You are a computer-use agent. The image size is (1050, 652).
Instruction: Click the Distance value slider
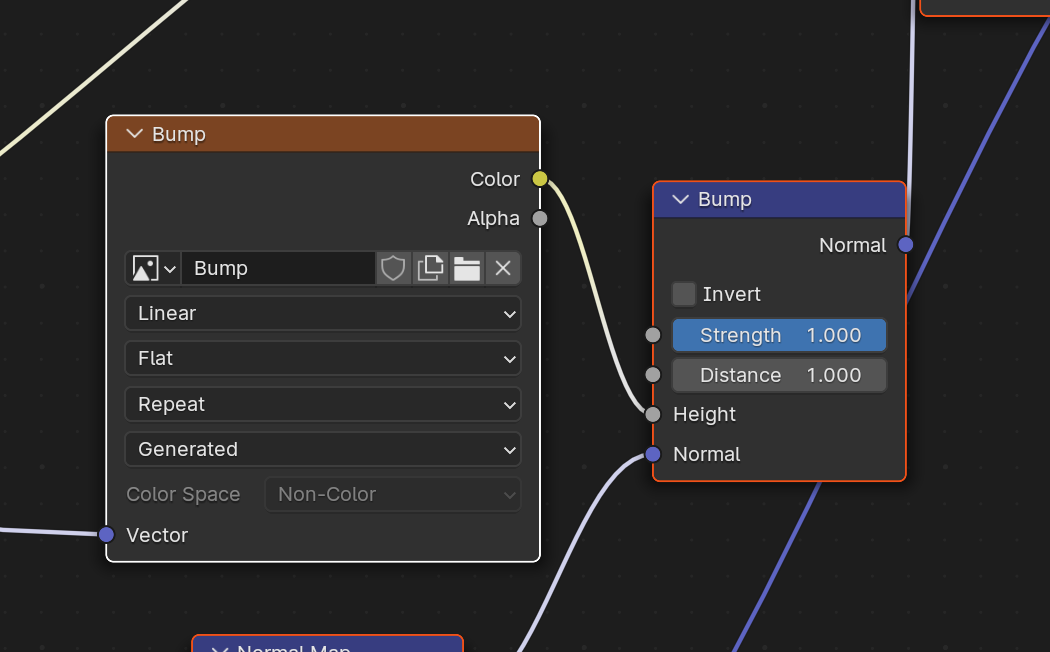(779, 375)
